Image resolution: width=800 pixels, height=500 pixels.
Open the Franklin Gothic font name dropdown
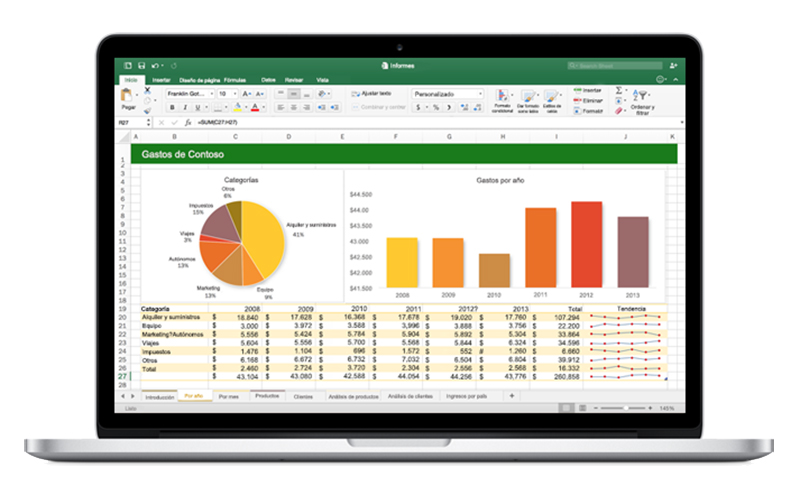(189, 93)
